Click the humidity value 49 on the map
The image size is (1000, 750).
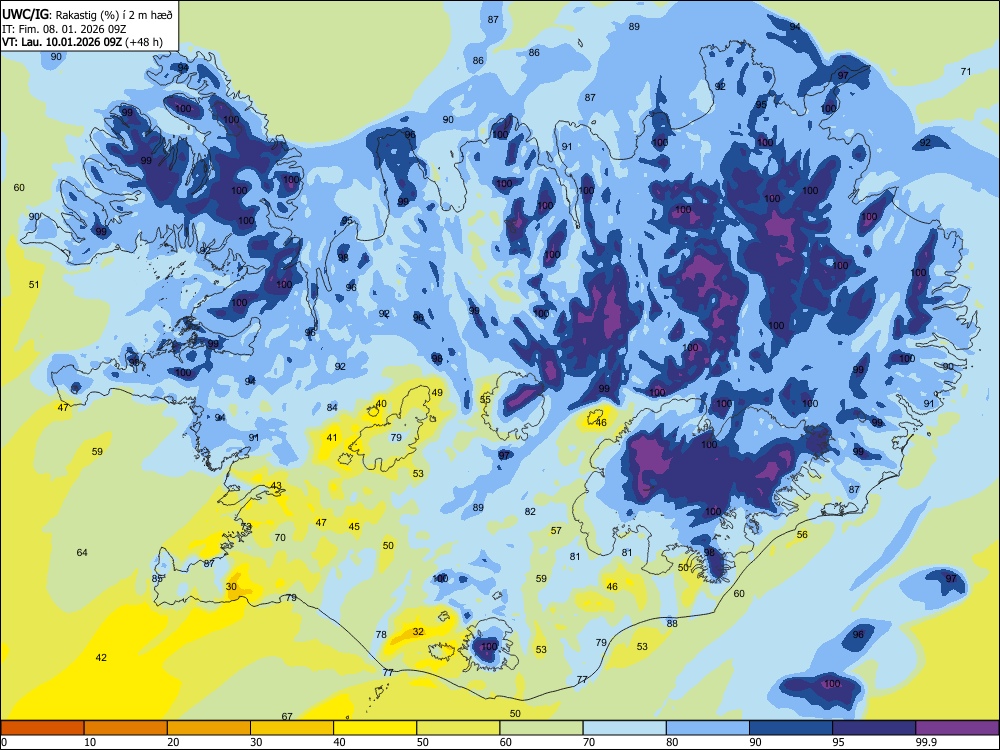click(x=437, y=392)
